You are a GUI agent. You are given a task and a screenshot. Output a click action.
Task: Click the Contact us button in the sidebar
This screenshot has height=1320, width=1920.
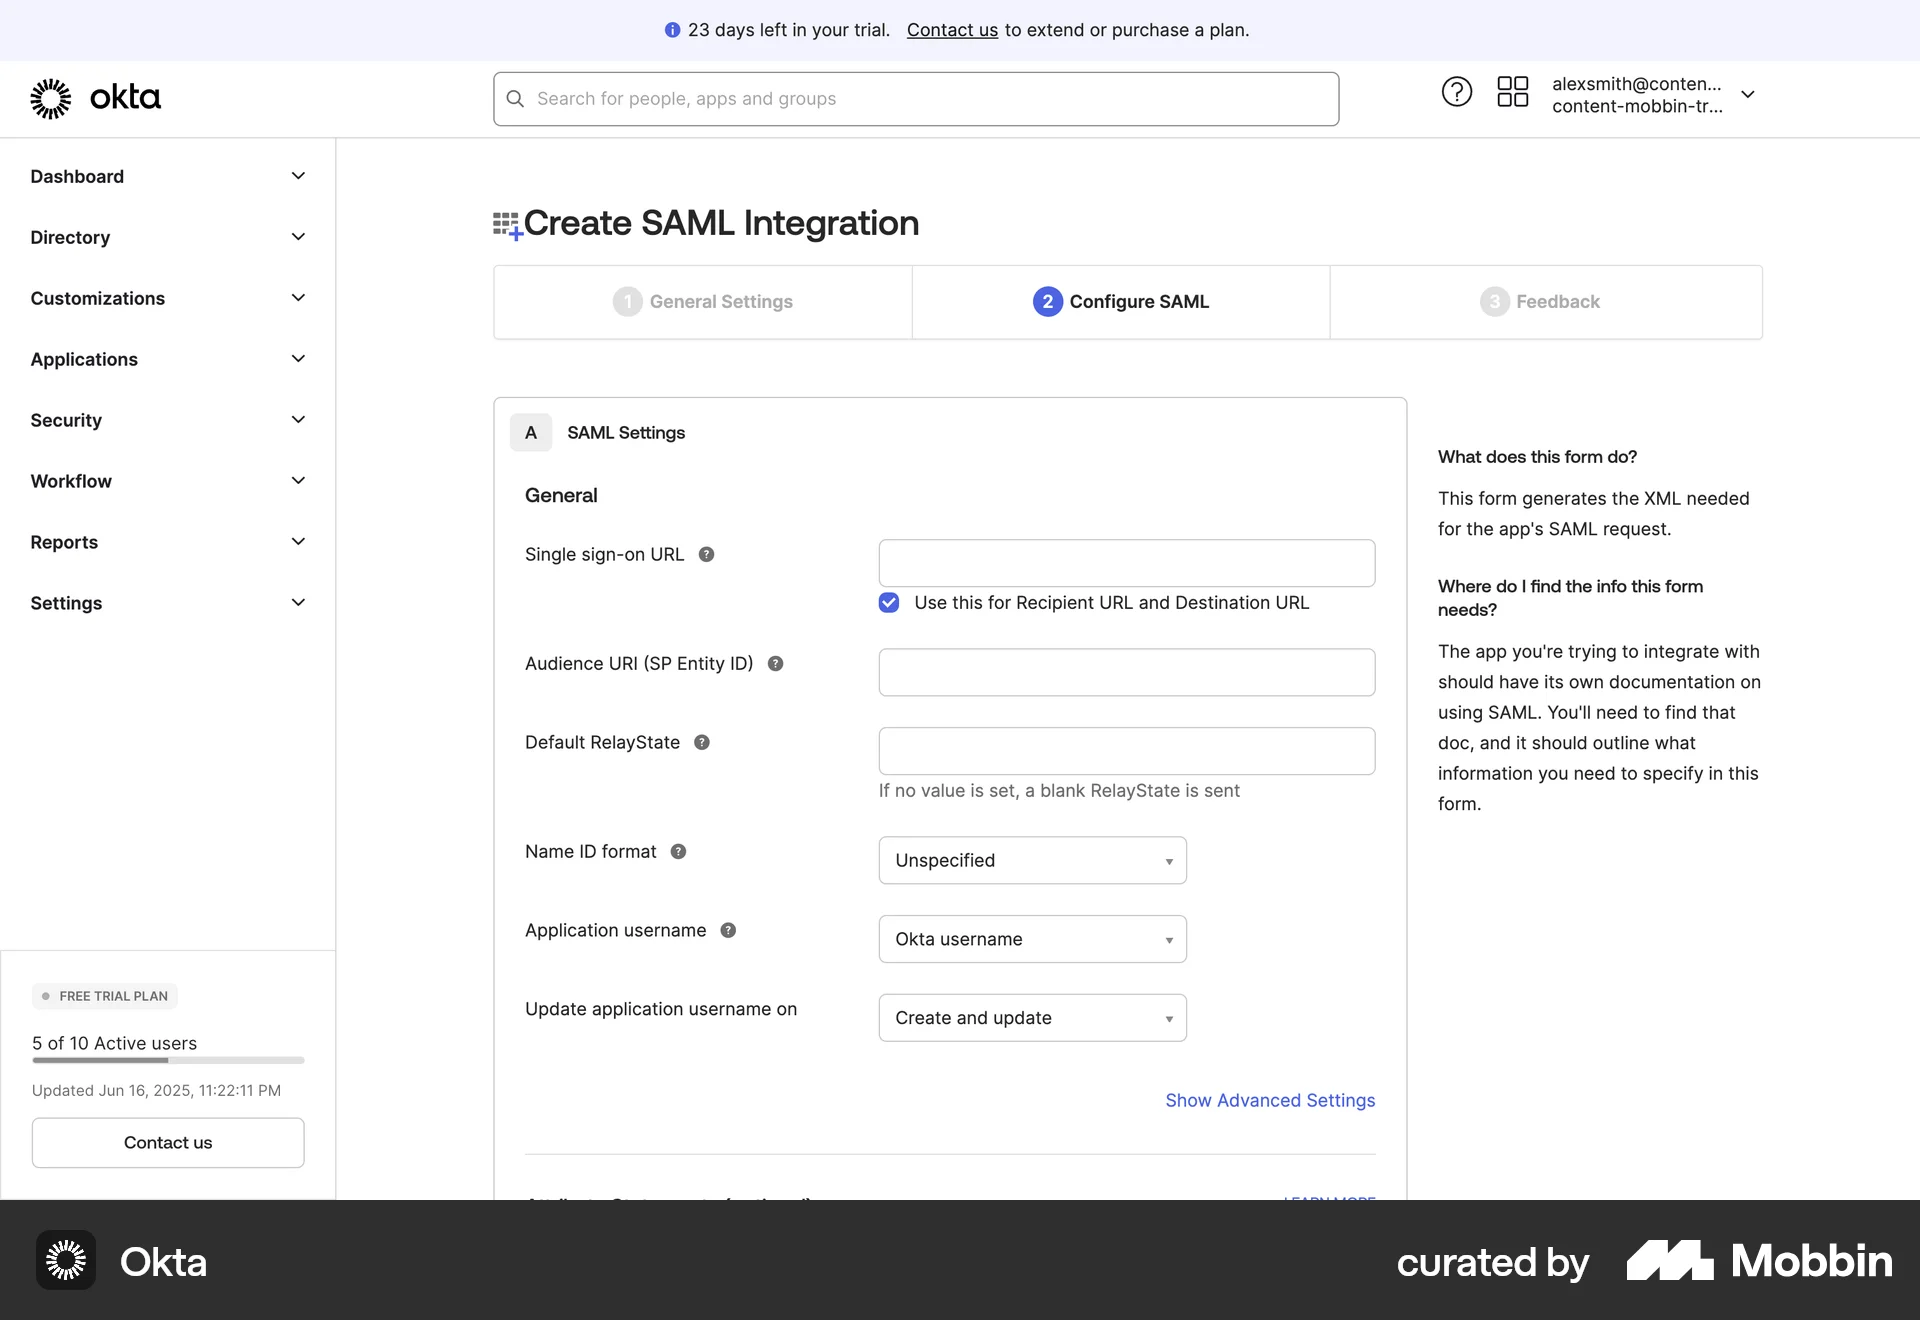click(x=167, y=1142)
